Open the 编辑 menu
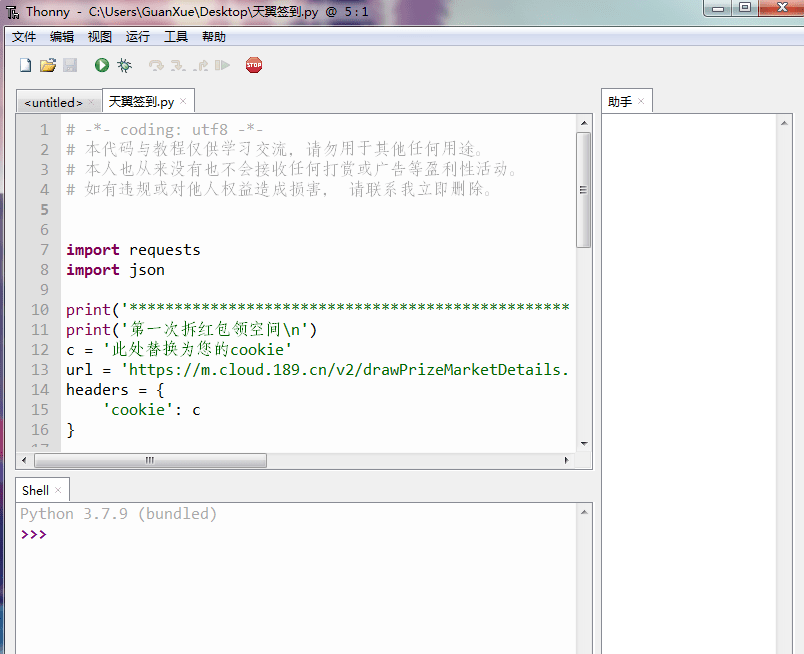 coord(62,37)
